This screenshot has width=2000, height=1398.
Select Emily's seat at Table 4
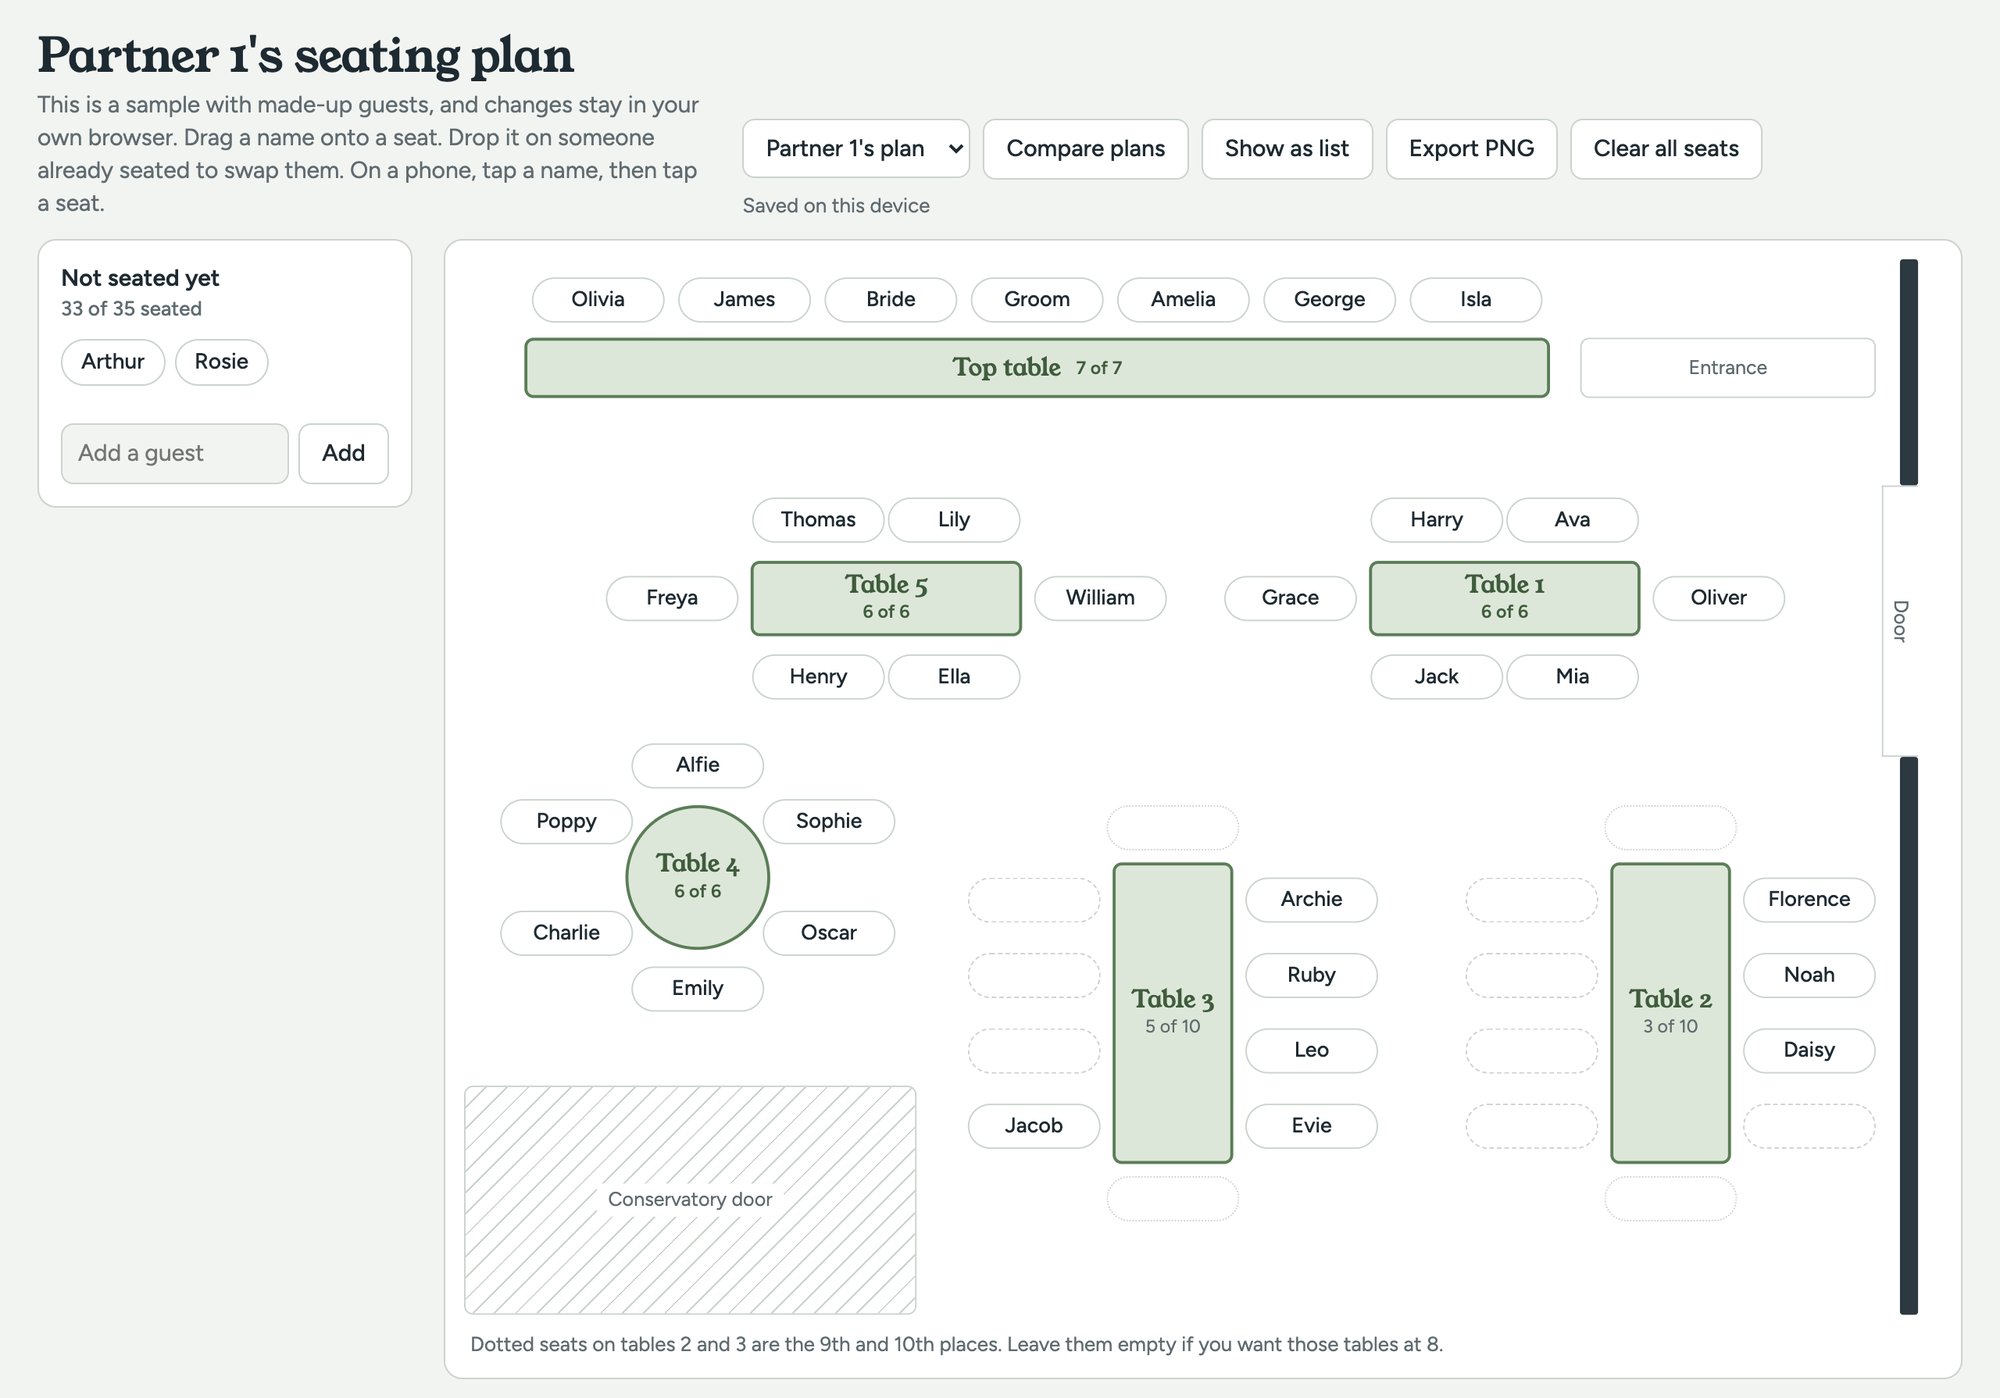coord(697,989)
